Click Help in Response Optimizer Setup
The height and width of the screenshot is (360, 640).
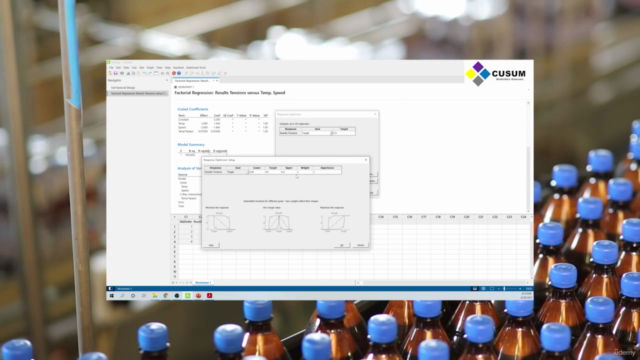point(211,245)
